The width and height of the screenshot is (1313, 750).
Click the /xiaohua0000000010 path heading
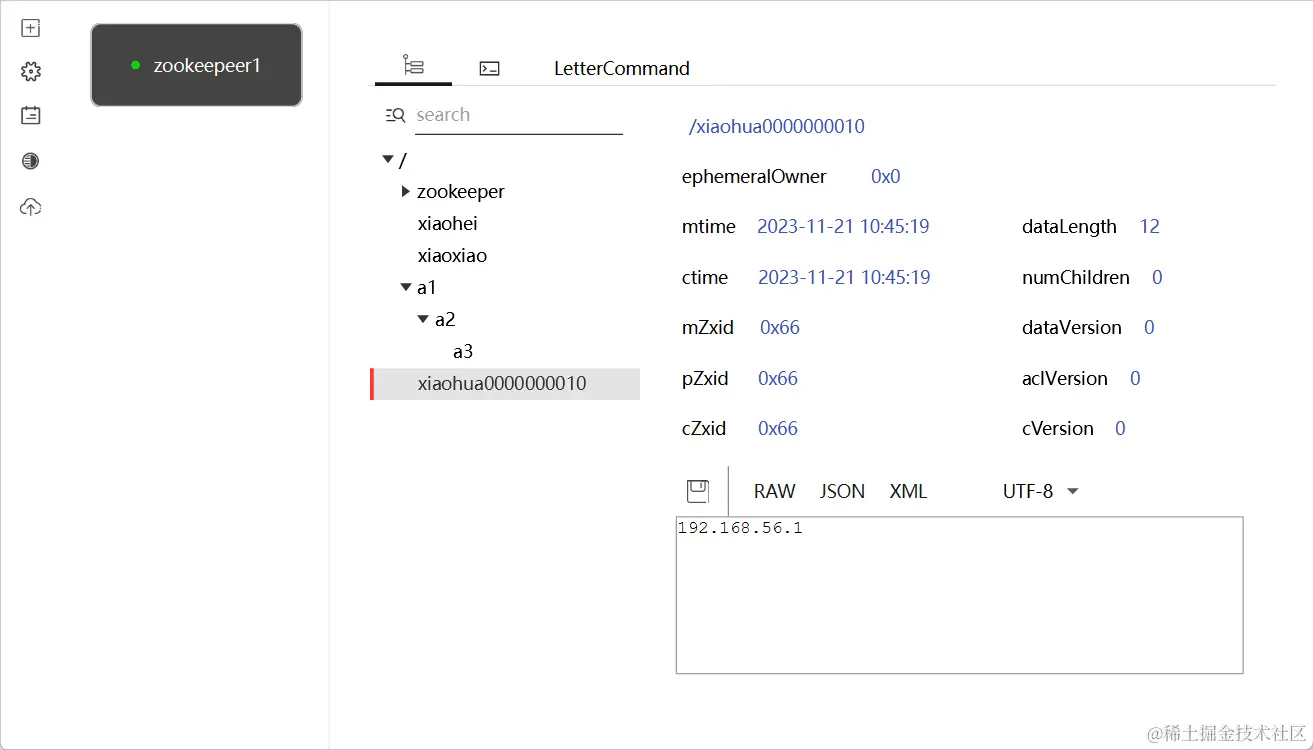pyautogui.click(x=777, y=127)
